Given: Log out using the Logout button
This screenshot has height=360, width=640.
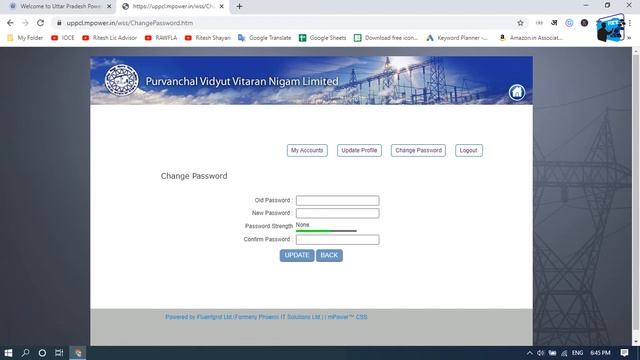Looking at the screenshot, I should (x=469, y=150).
